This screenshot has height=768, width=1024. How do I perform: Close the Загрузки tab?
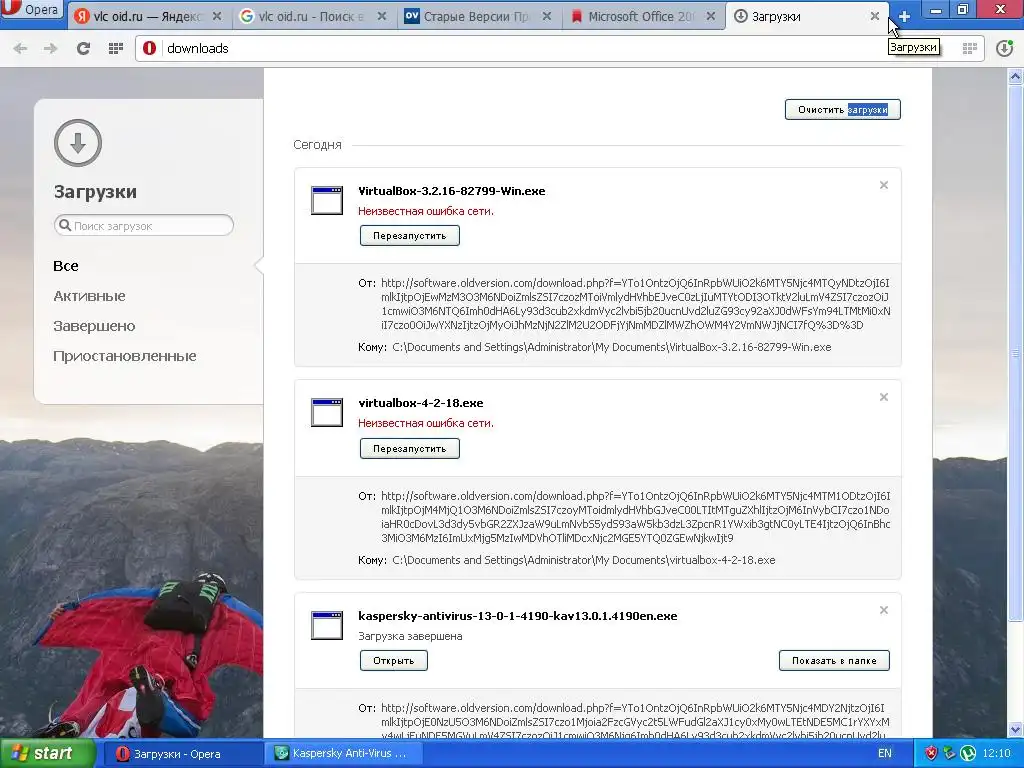point(875,16)
